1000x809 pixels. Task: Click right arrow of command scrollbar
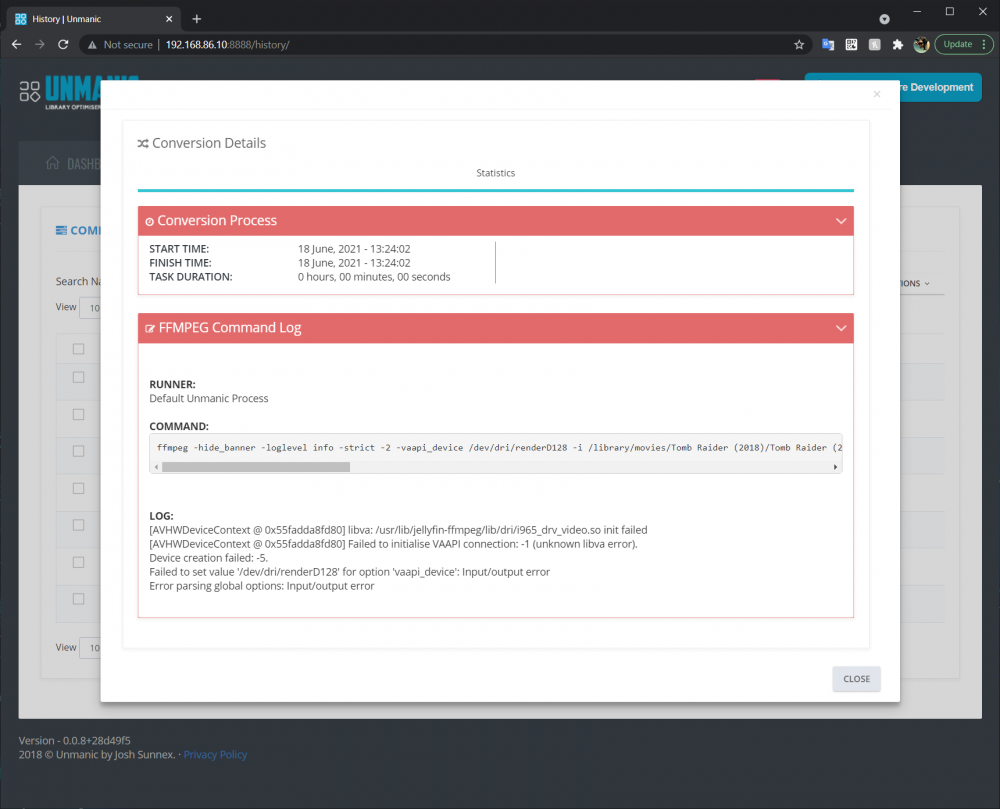pyautogui.click(x=835, y=467)
